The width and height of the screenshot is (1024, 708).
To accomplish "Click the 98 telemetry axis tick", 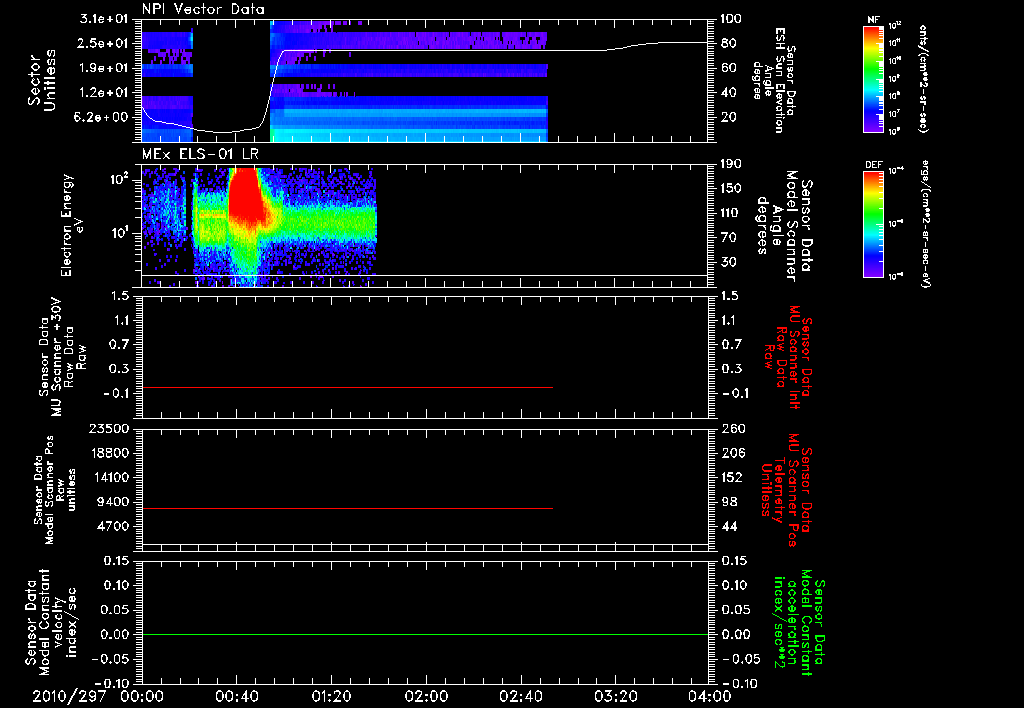I will coord(729,502).
